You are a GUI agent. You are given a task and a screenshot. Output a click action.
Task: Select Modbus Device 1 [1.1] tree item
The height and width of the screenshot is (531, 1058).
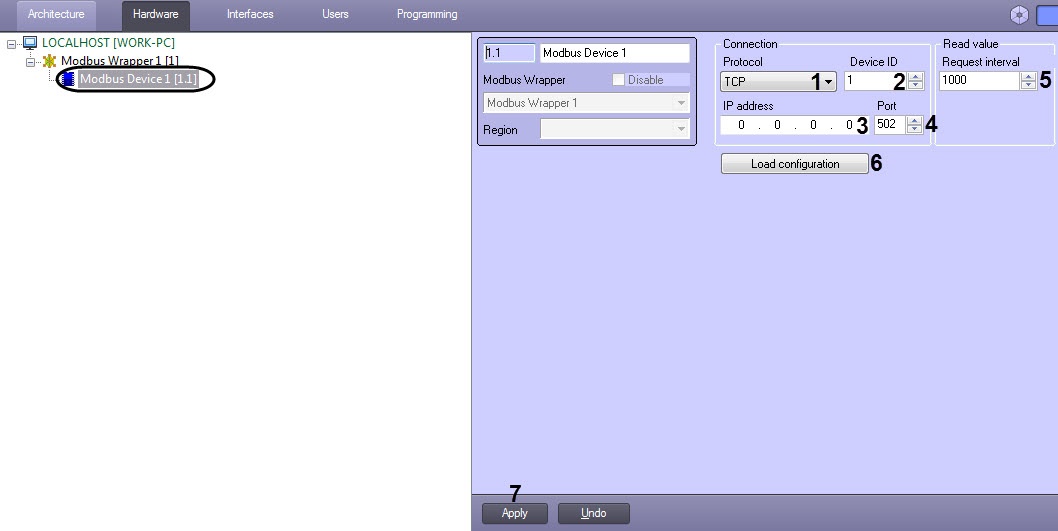138,79
